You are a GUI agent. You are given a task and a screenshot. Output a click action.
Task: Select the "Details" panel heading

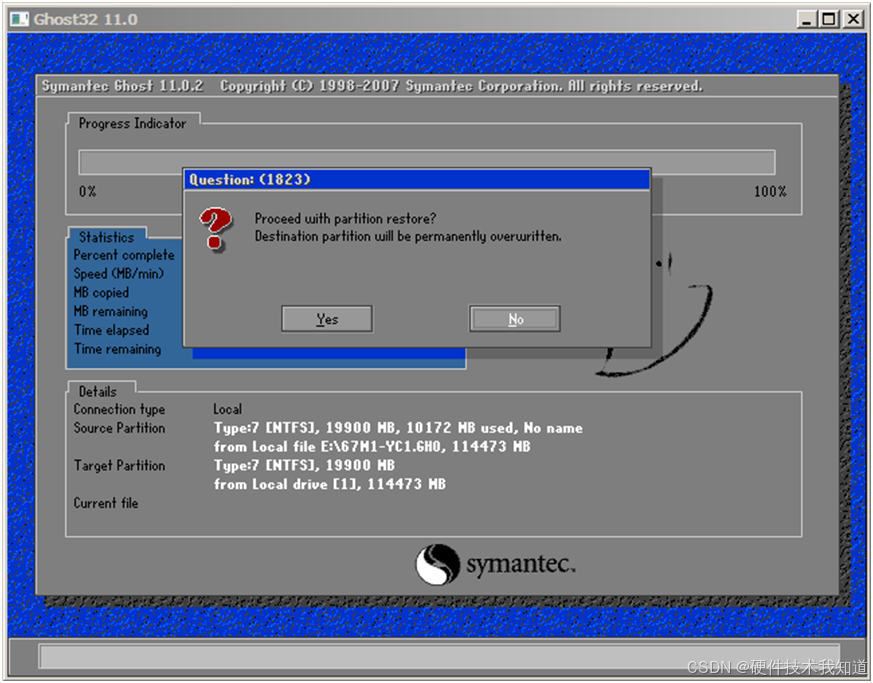pos(97,391)
